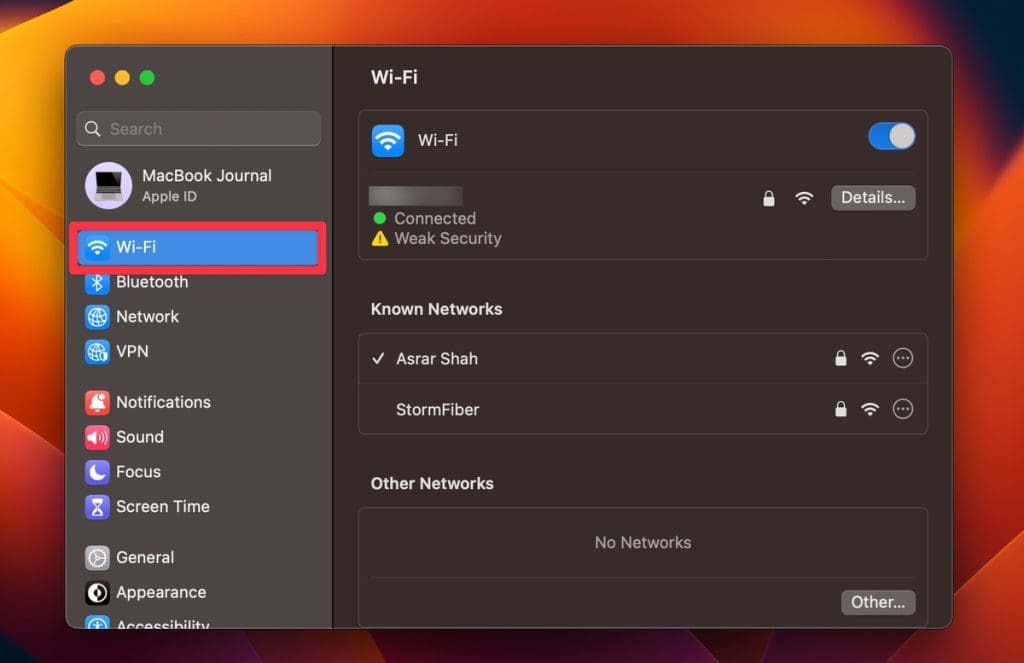Image resolution: width=1024 pixels, height=663 pixels.
Task: Click the signal icon beside Asrar Shah
Action: tap(870, 358)
